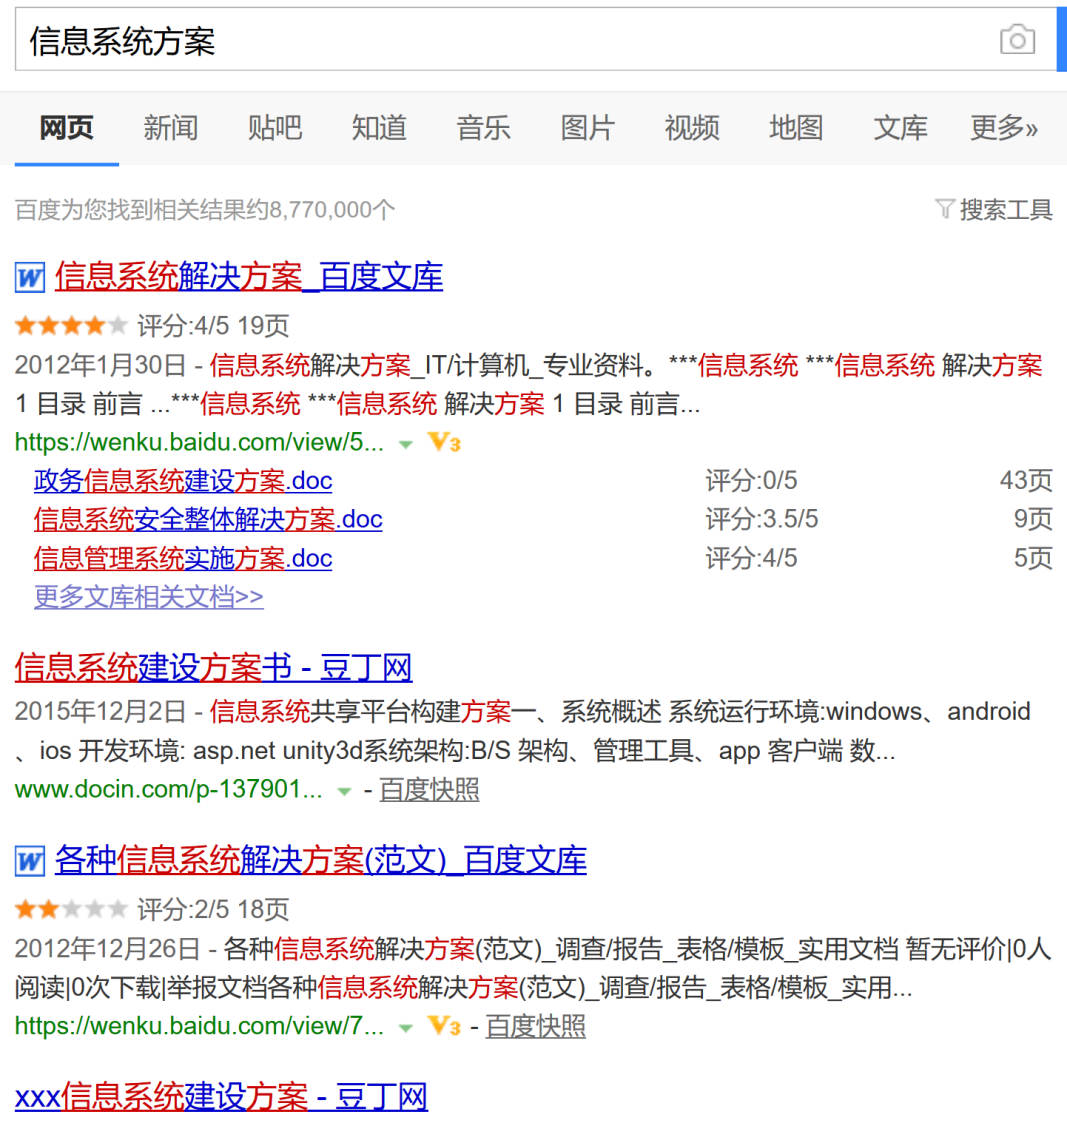Open 信息管理系统实施方案.doc link
Screen dimensions: 1067x1123
[183, 558]
